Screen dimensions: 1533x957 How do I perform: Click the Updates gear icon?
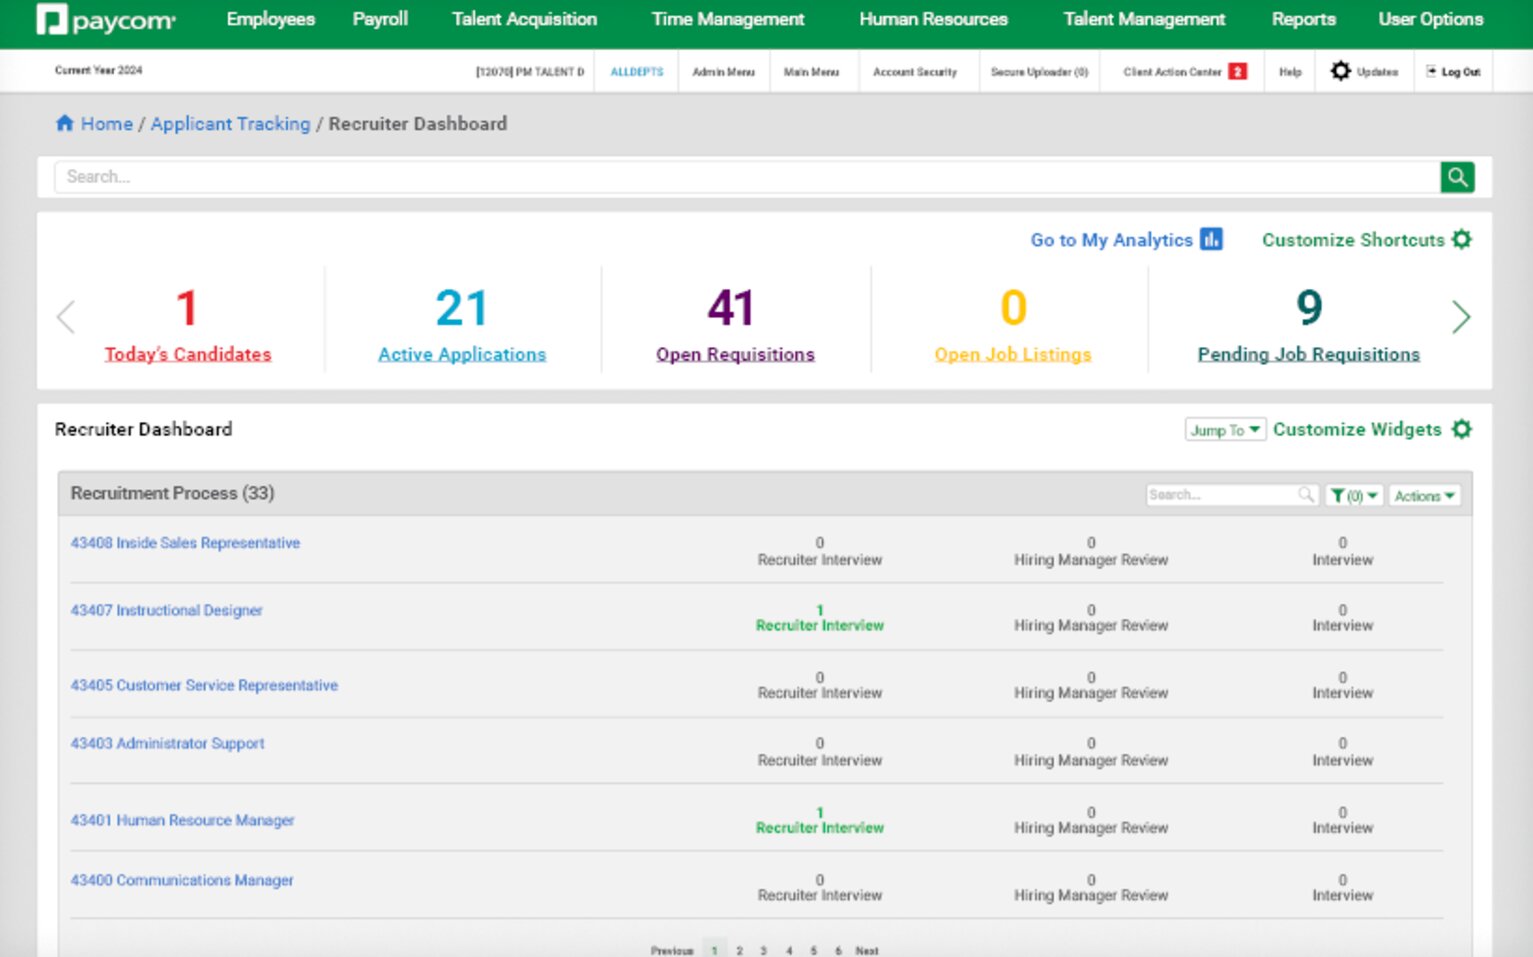pyautogui.click(x=1340, y=71)
